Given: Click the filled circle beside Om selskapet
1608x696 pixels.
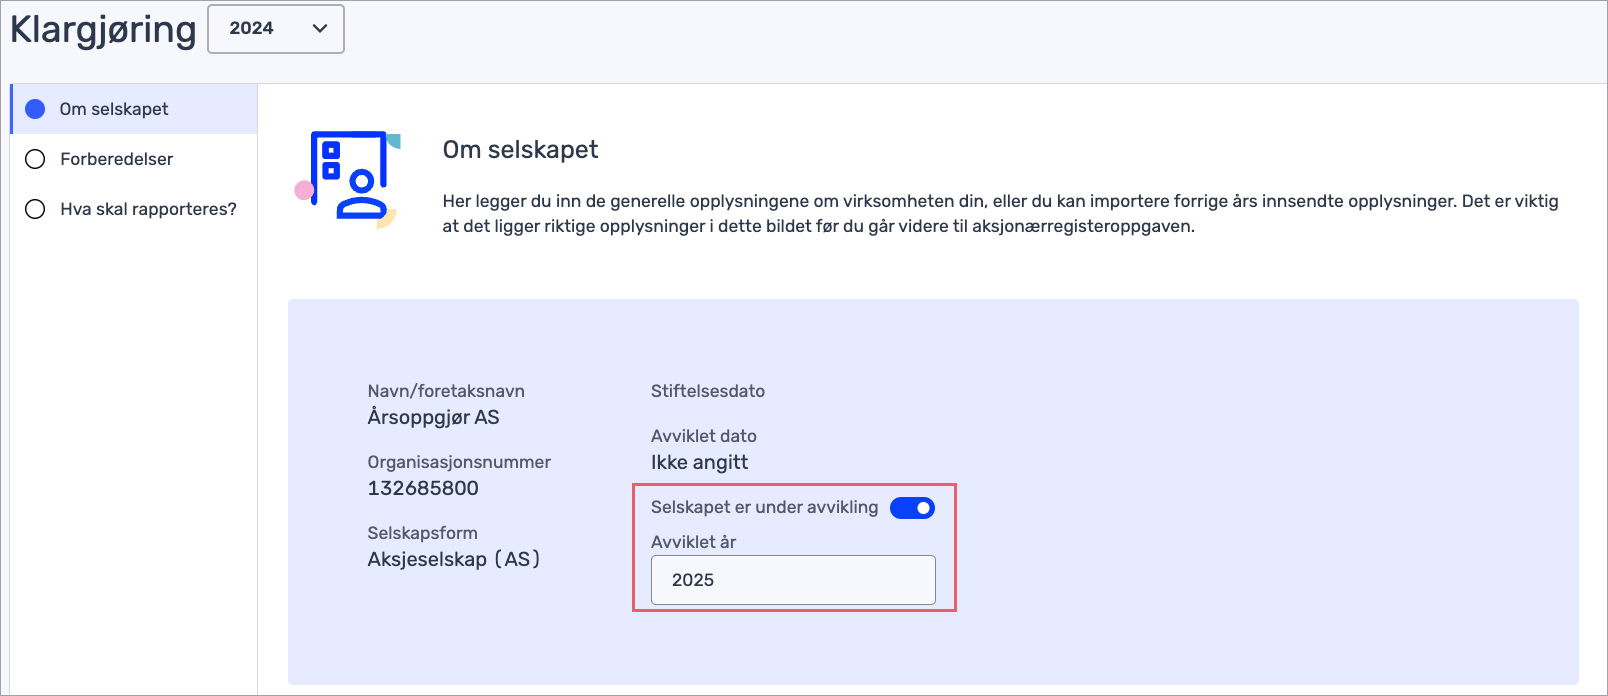Looking at the screenshot, I should (35, 109).
